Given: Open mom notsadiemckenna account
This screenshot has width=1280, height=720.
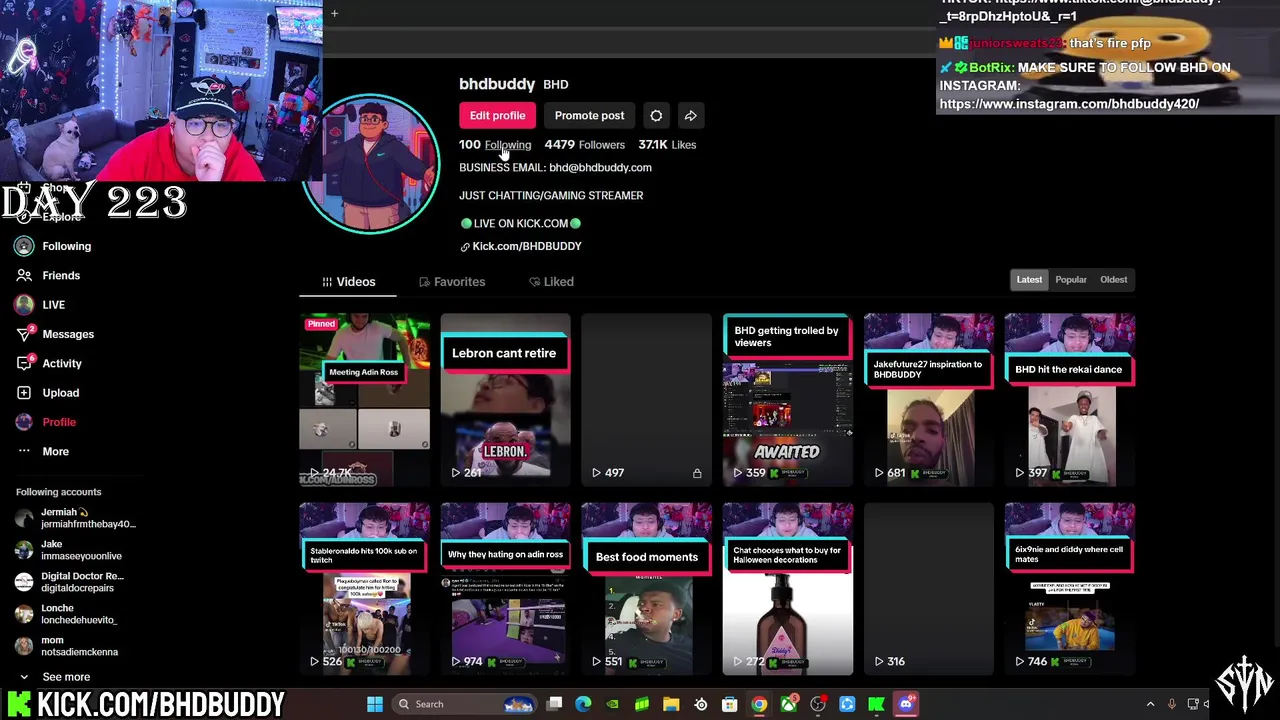Looking at the screenshot, I should click(x=66, y=646).
